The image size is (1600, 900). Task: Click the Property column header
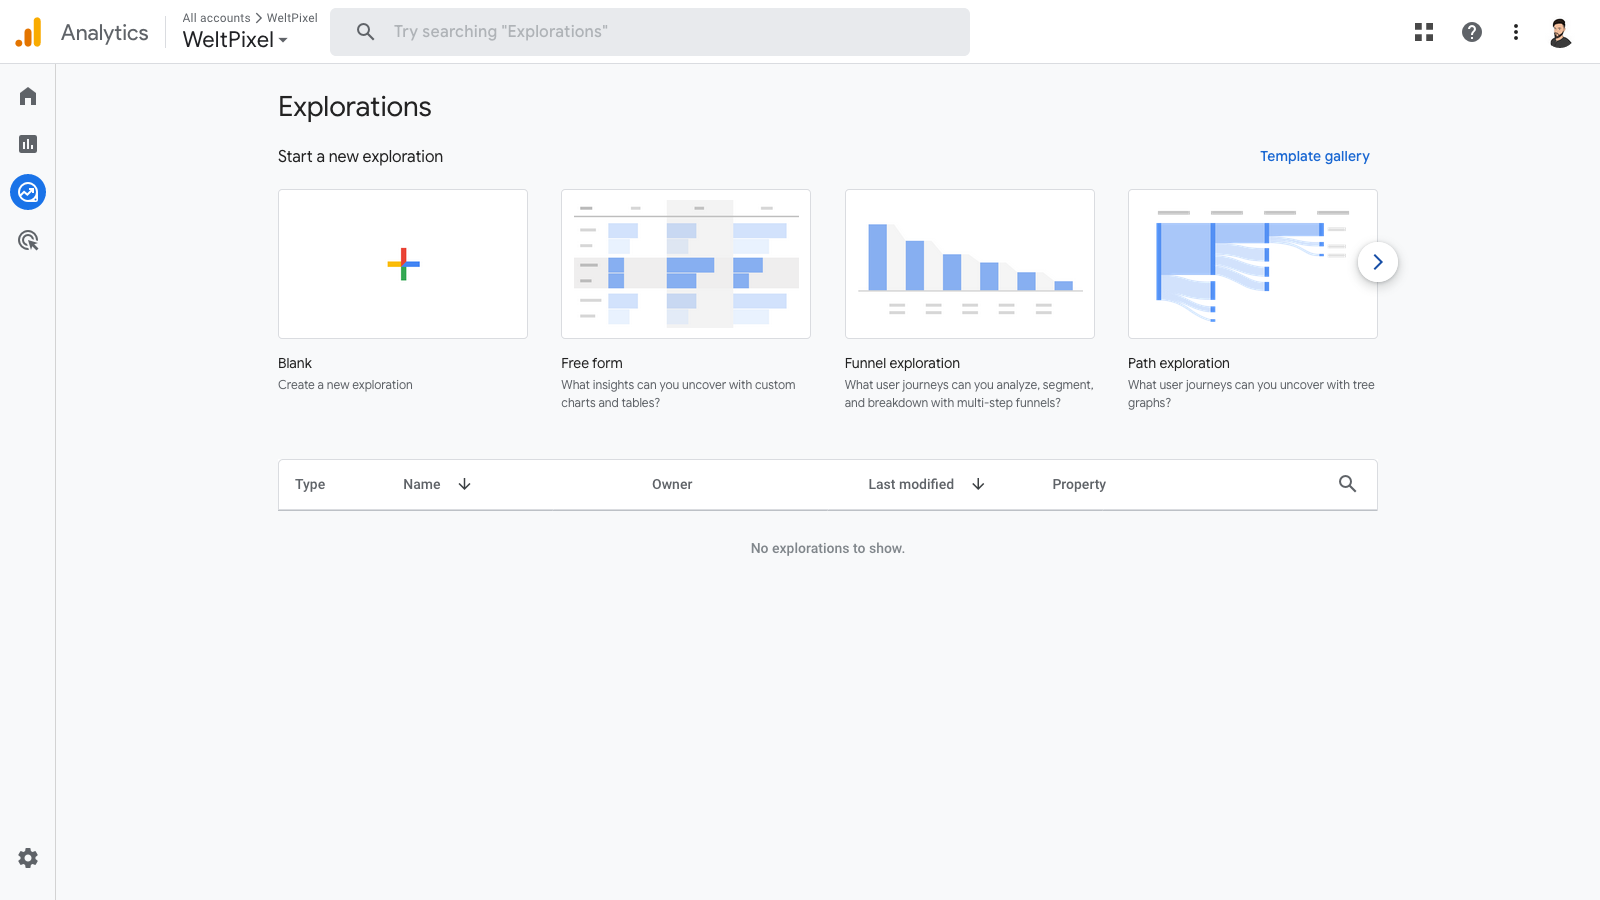[1079, 484]
